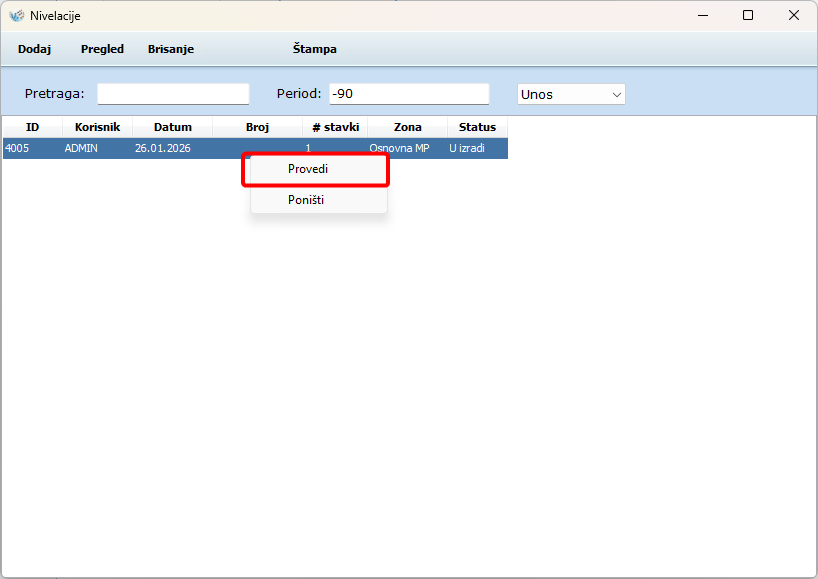The width and height of the screenshot is (818, 579).
Task: Expand the Unos dropdown
Action: click(571, 94)
